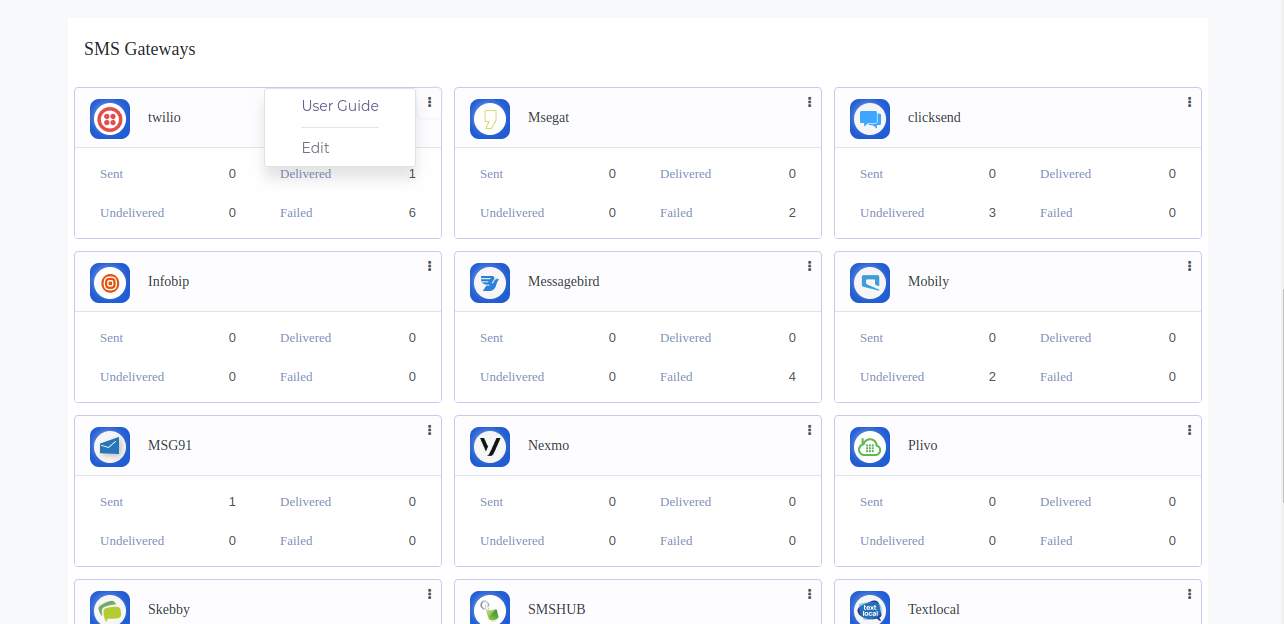Open the Messagebird card three-dot menu

click(x=809, y=266)
